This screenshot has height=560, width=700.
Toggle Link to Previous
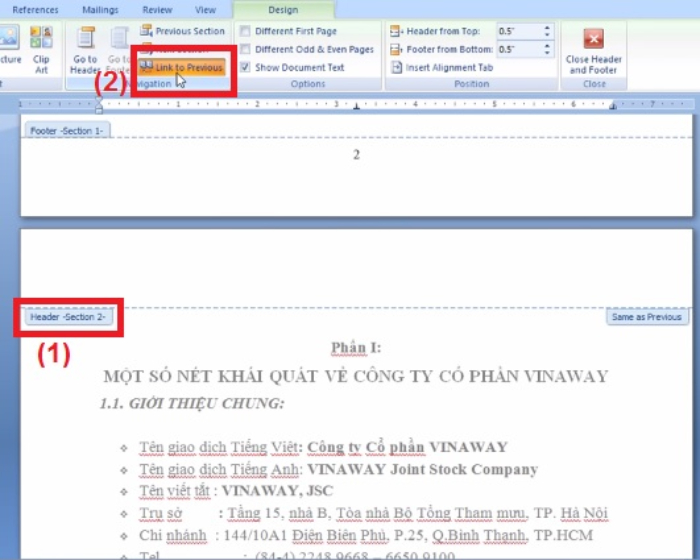click(x=181, y=67)
